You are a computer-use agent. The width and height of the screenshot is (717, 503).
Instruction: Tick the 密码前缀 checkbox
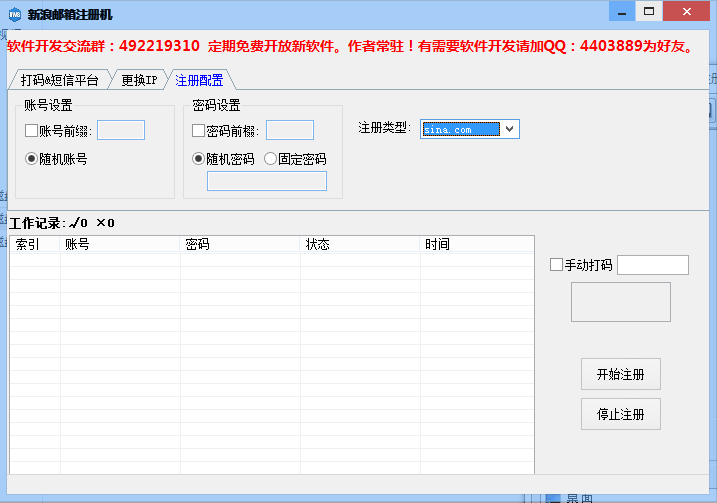click(x=198, y=131)
